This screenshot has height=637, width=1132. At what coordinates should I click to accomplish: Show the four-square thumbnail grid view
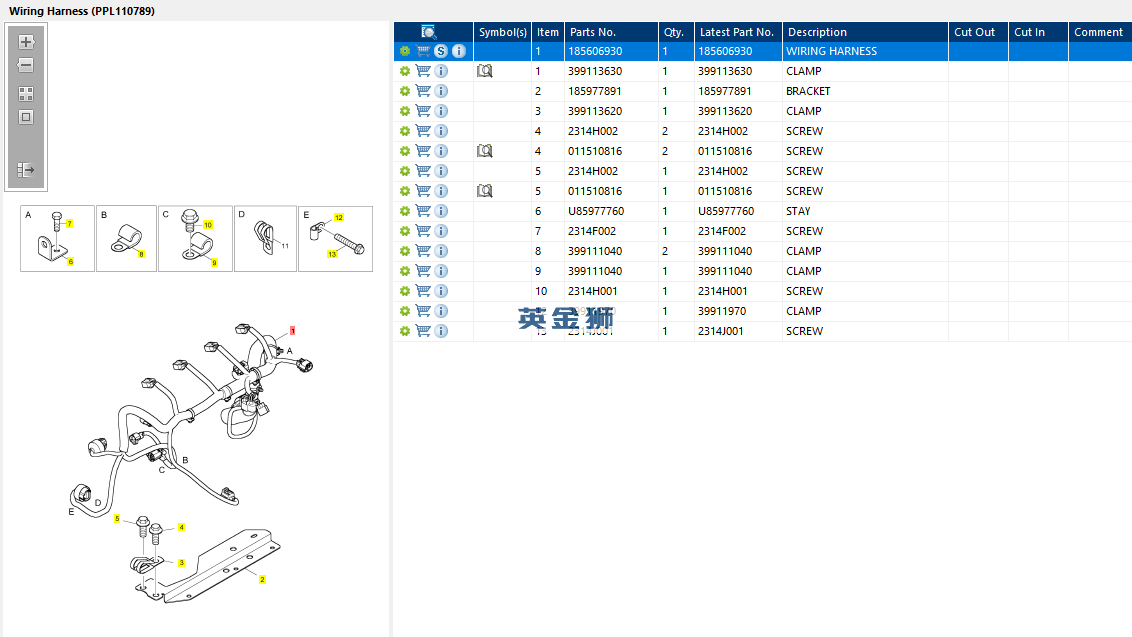pyautogui.click(x=26, y=94)
